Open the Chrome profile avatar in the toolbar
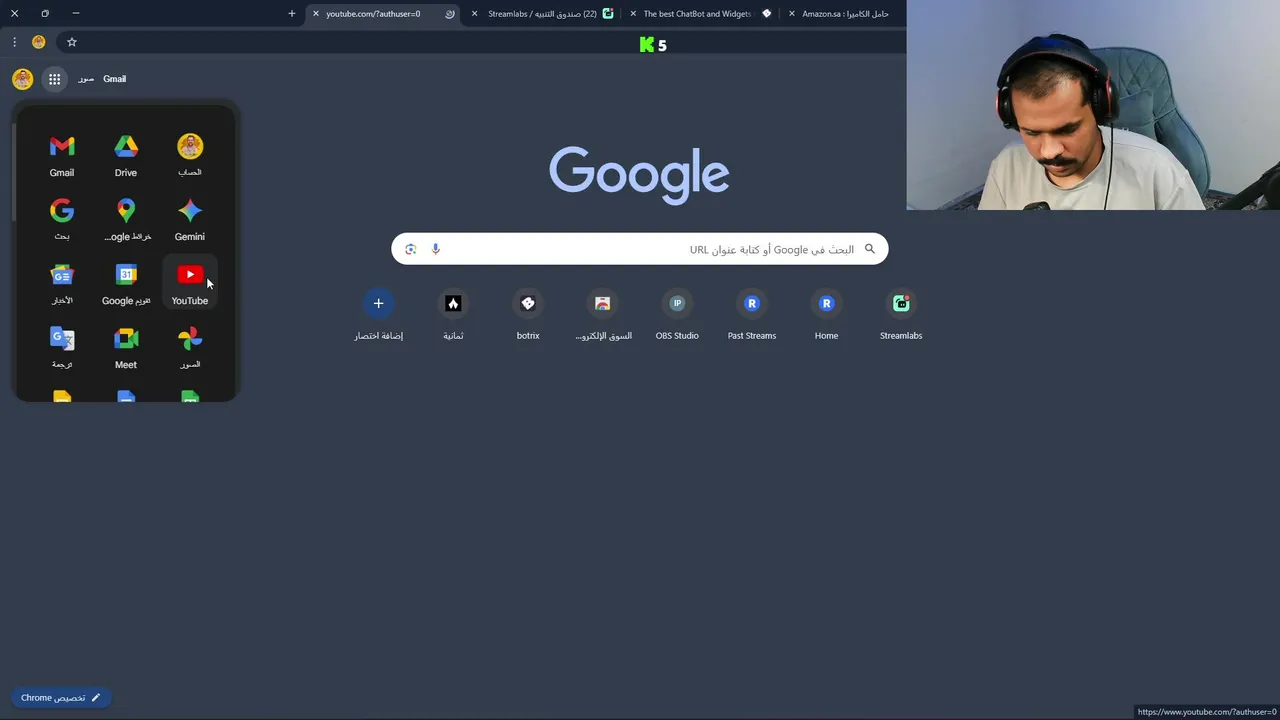The height and width of the screenshot is (720, 1280). pos(39,42)
